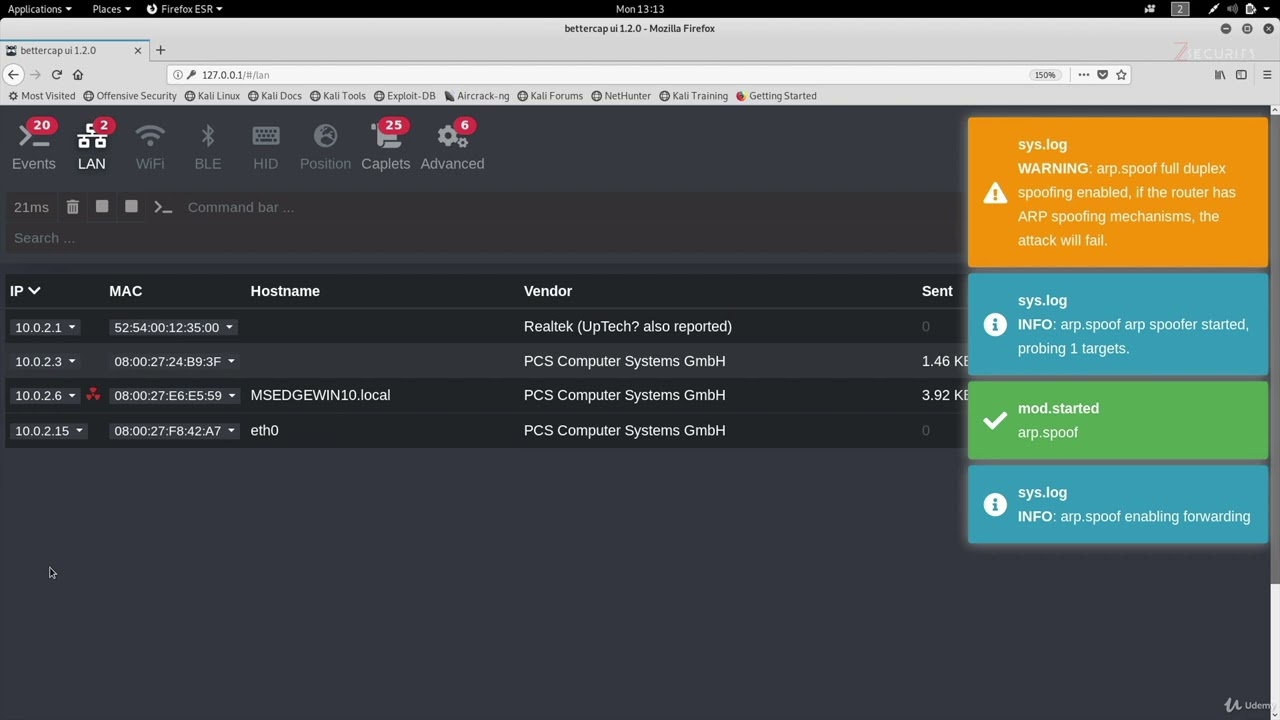
Task: Open the HID keyboard module
Action: pos(266,146)
